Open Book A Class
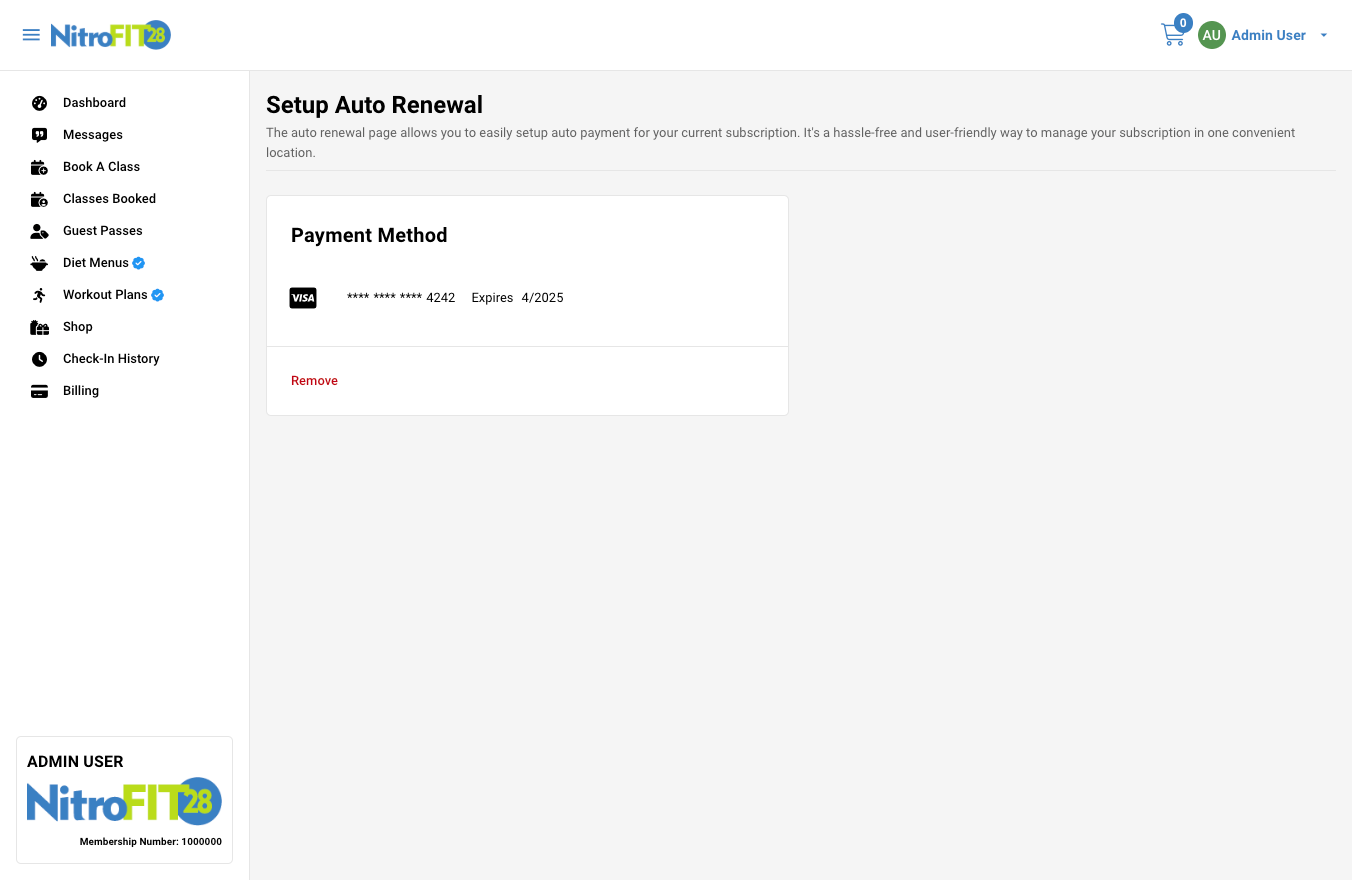The width and height of the screenshot is (1352, 880). [x=101, y=166]
